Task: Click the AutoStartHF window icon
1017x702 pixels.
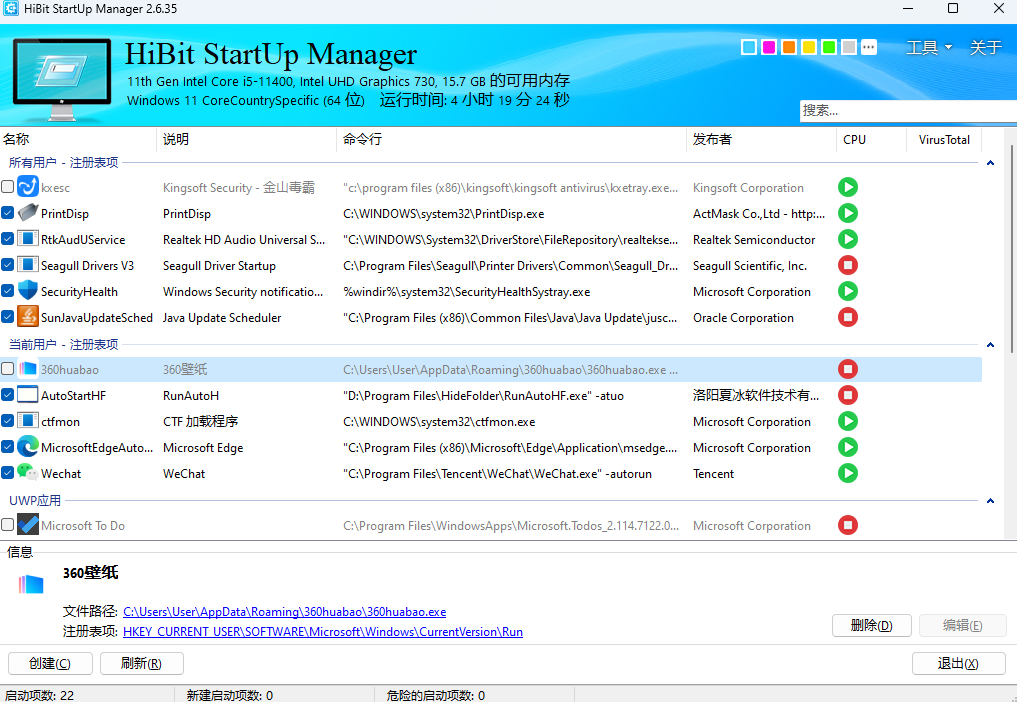Action: coord(28,395)
